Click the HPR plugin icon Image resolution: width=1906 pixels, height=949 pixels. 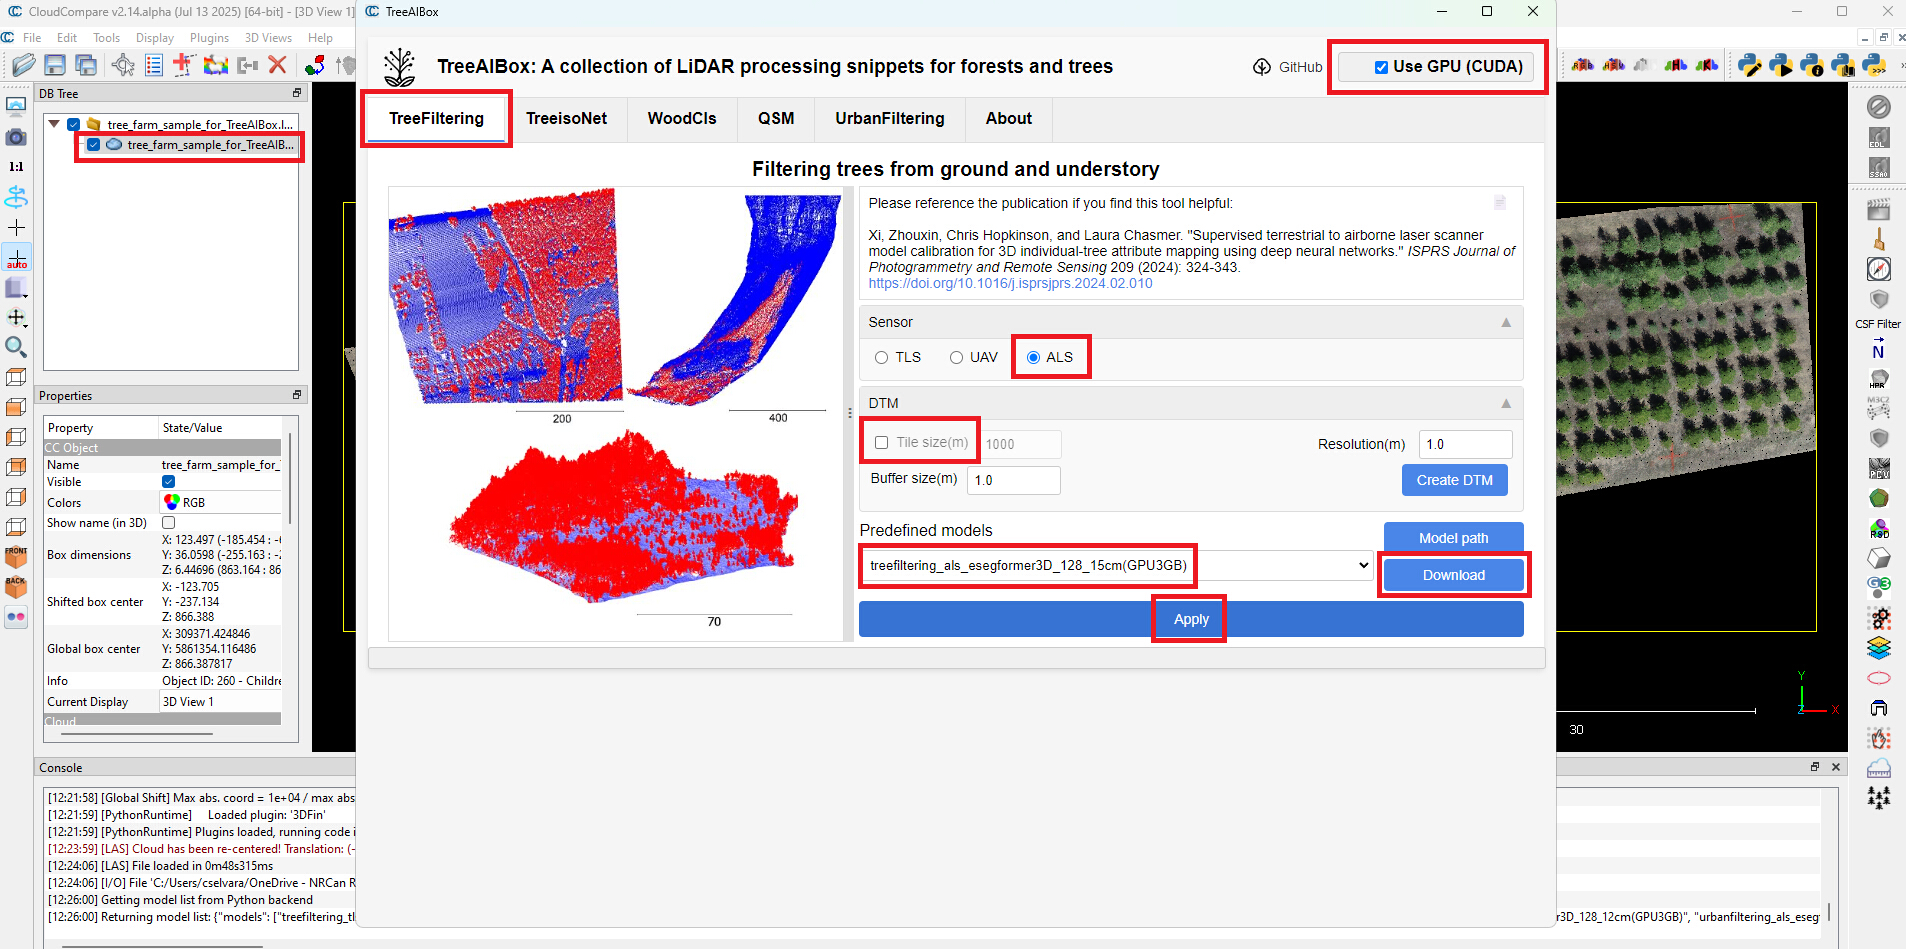(1879, 379)
